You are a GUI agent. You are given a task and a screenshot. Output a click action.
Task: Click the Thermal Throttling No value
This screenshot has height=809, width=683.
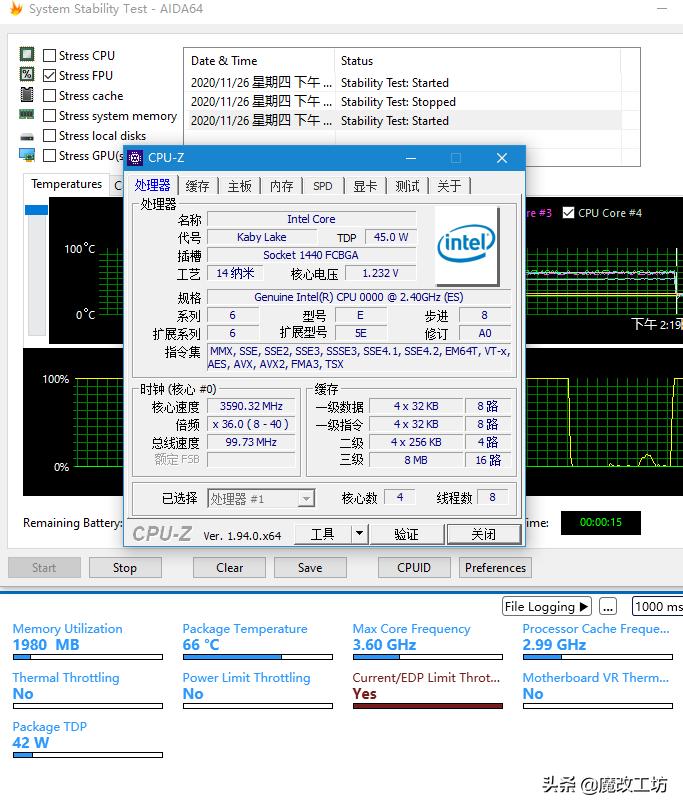(x=23, y=694)
